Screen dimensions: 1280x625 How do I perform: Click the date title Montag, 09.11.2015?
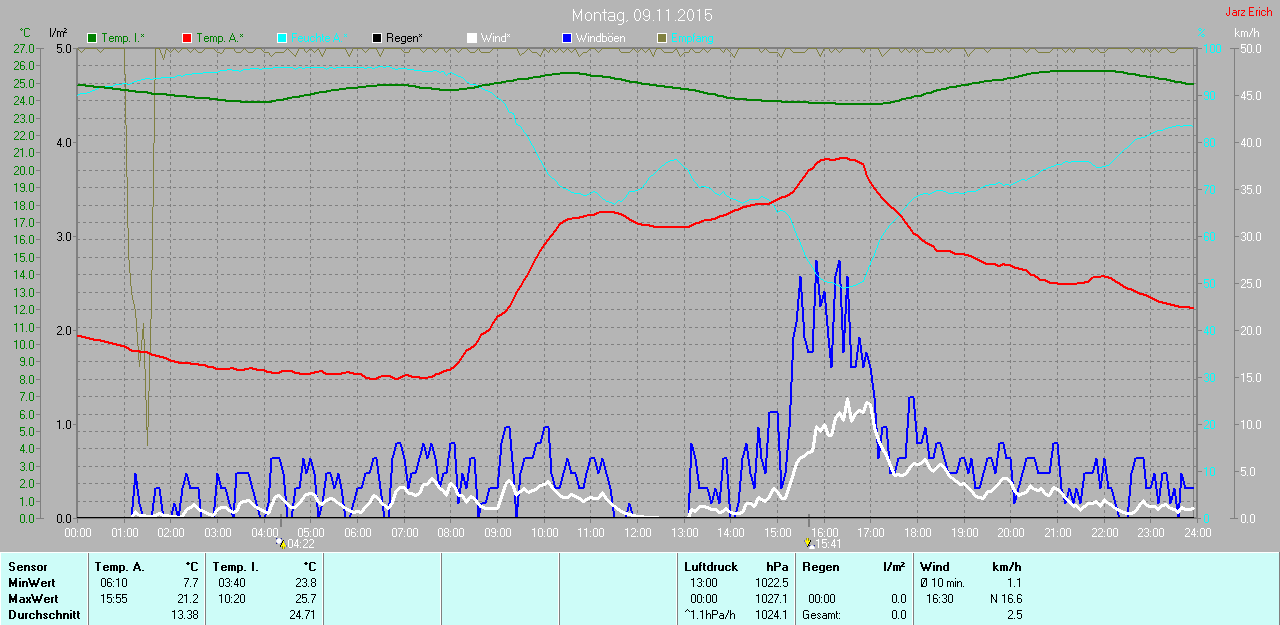(642, 16)
